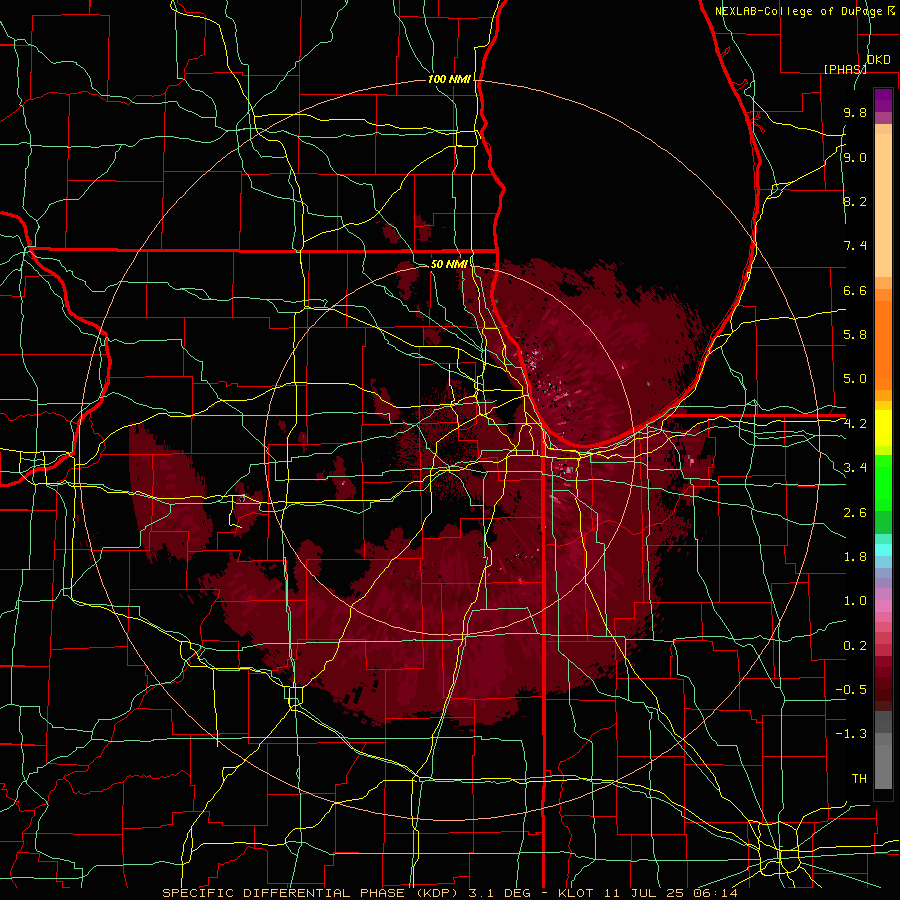
Task: Click the -0.5 legend value
Action: pyautogui.click(x=851, y=689)
